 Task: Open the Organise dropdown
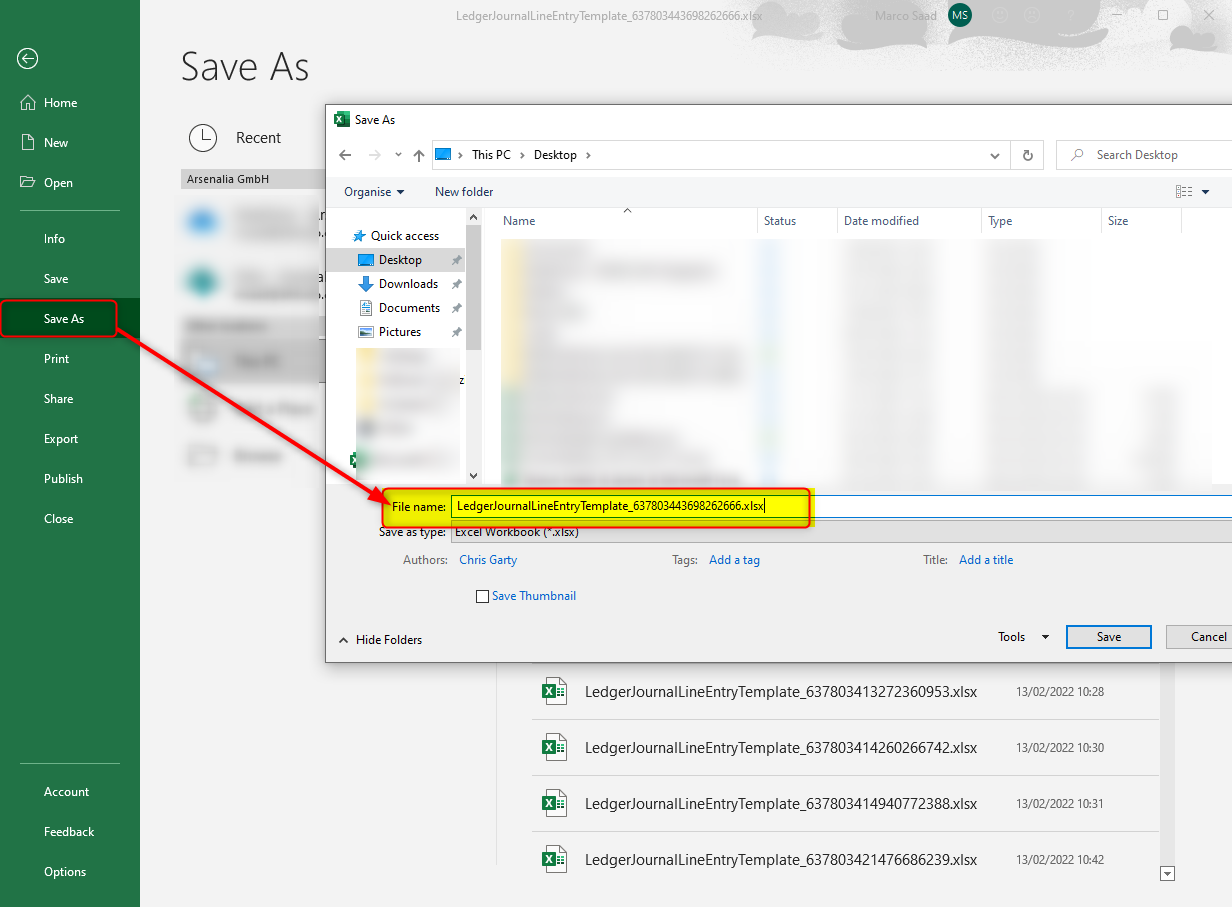click(x=373, y=191)
